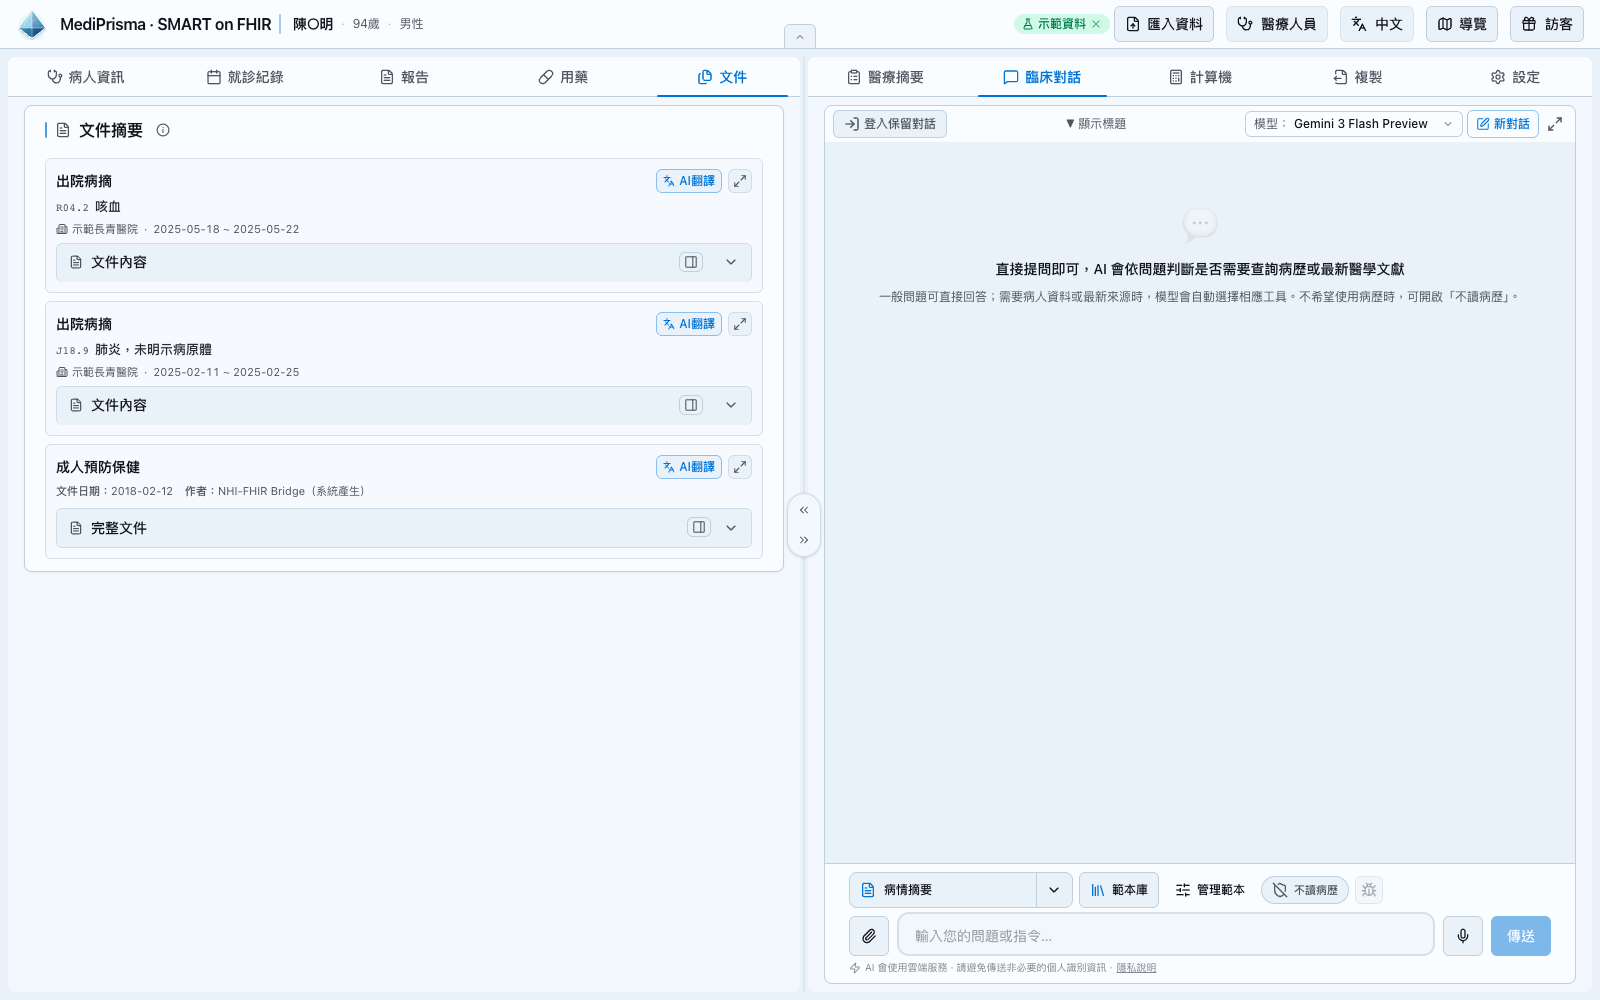The height and width of the screenshot is (1000, 1600).
Task: Open side-by-side view for 完整文件
Action: [x=699, y=527]
